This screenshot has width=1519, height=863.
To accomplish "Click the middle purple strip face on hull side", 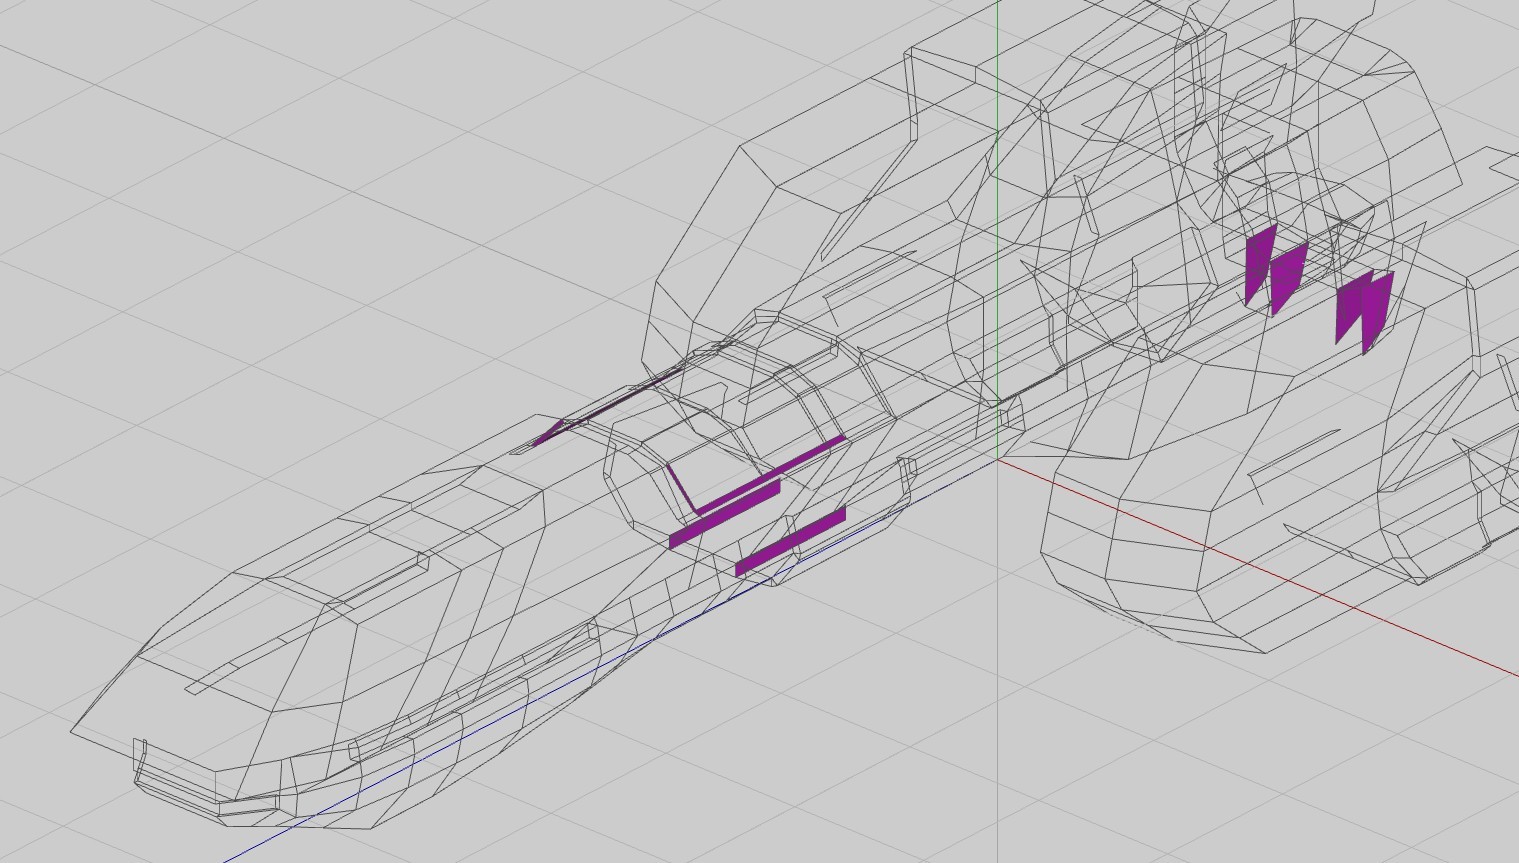I will [724, 514].
